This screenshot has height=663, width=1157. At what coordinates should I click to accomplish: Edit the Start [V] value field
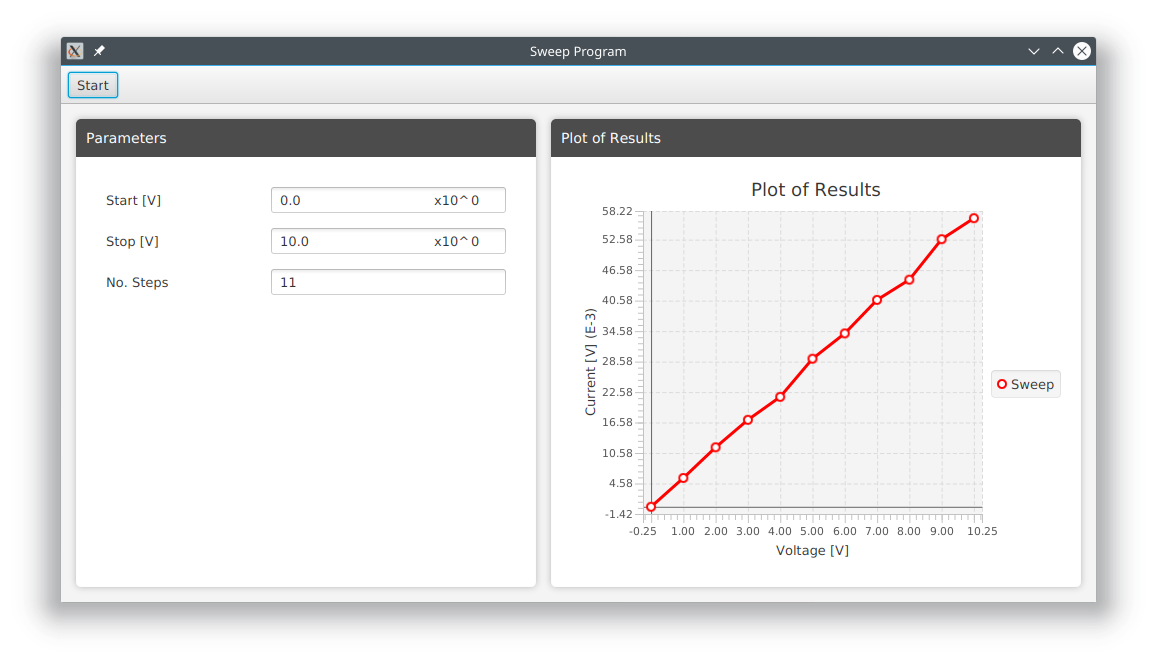351,200
